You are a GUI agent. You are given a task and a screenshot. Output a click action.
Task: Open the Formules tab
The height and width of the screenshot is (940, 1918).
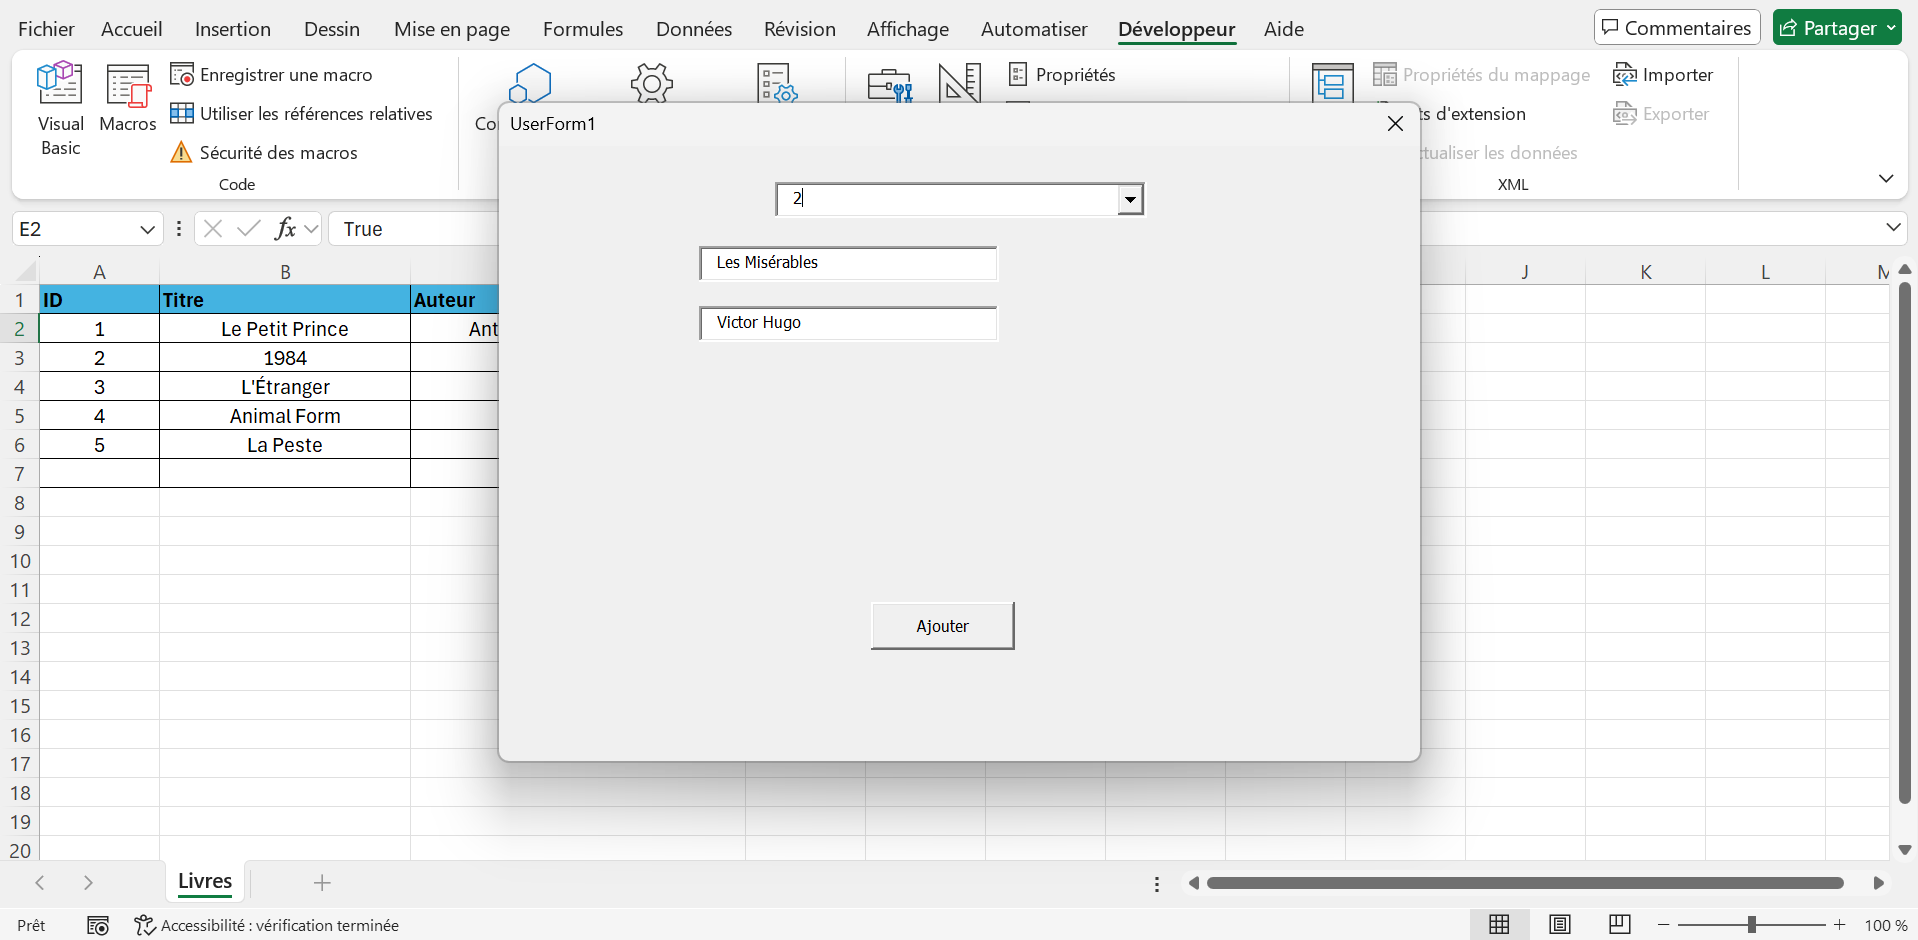coord(583,29)
